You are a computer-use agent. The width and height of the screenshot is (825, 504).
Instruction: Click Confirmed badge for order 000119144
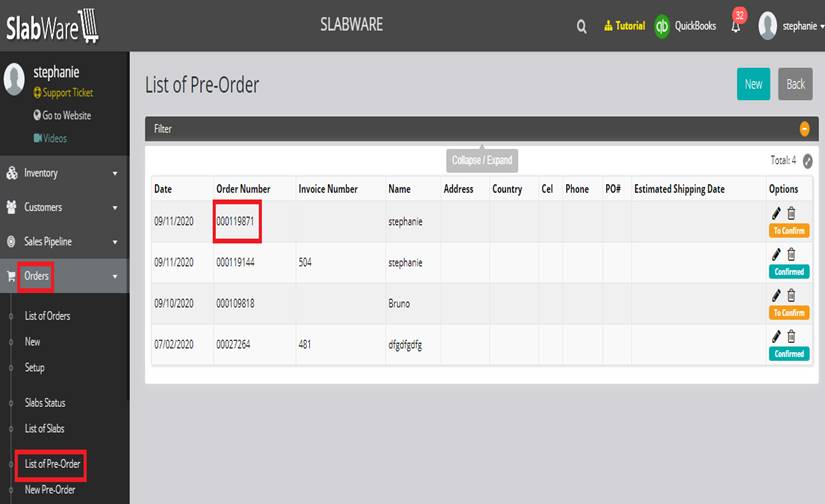(x=789, y=271)
